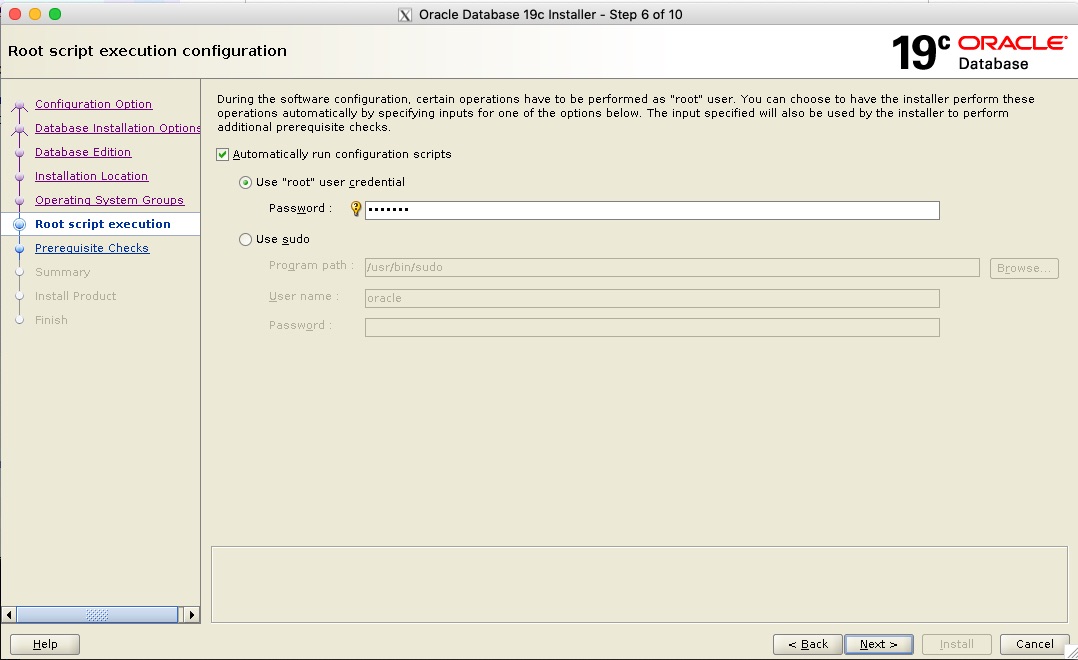Click the red close window button
Screen dimensions: 1078x660
(15, 14)
